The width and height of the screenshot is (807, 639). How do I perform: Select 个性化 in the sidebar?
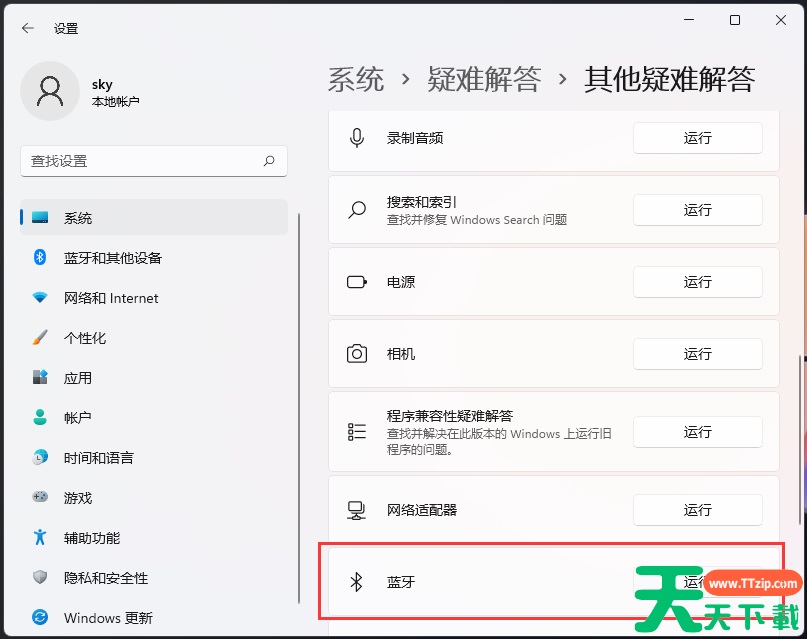(x=85, y=338)
